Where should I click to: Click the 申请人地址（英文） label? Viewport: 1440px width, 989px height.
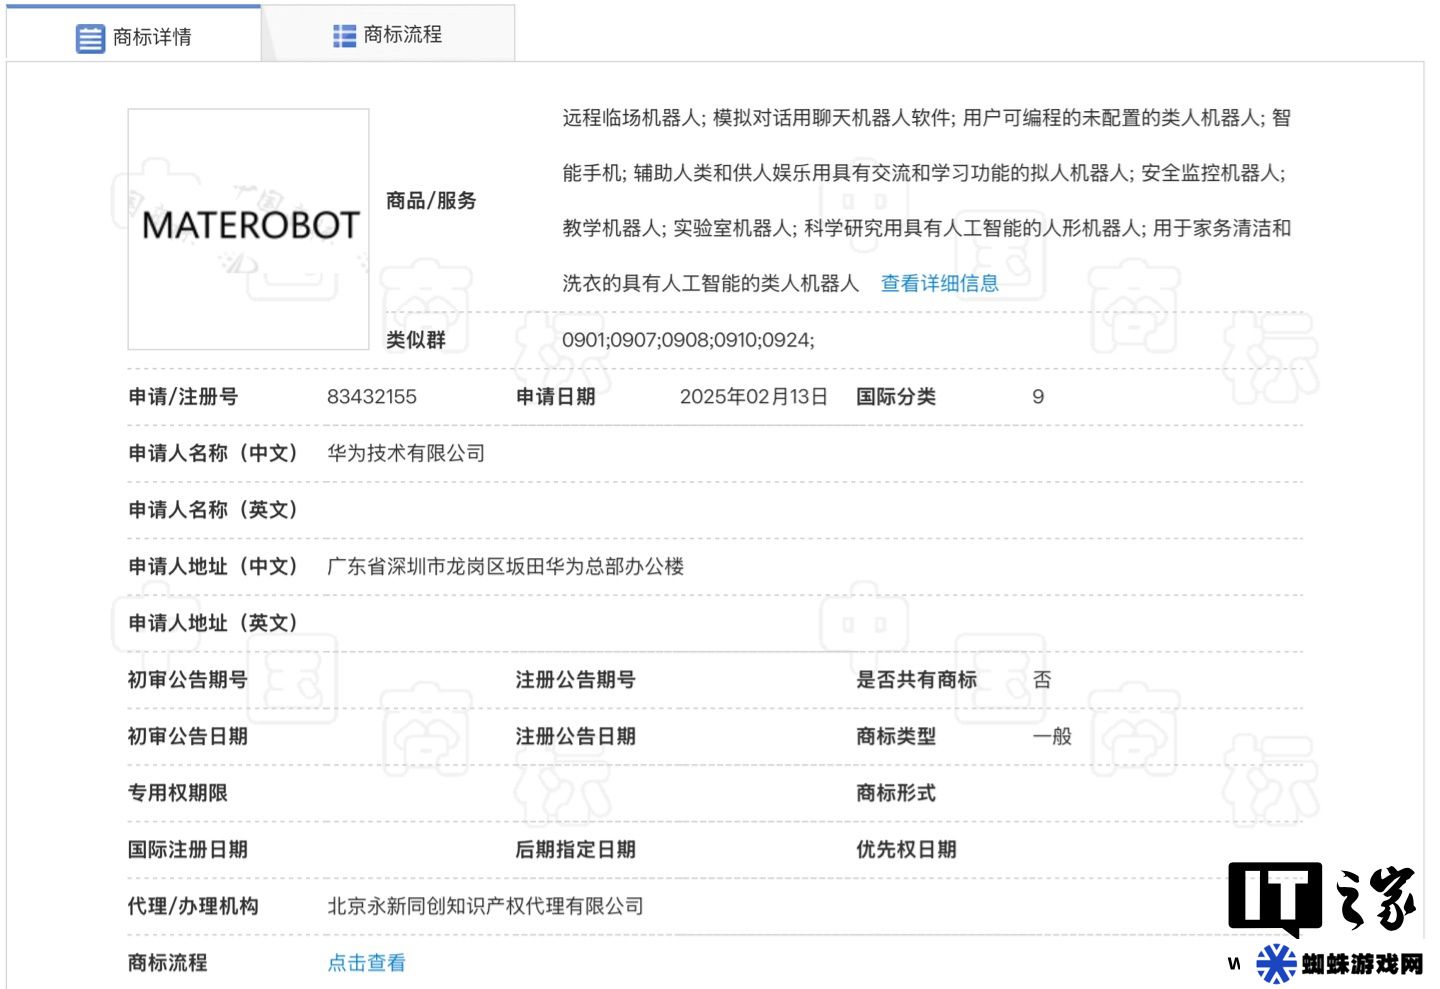(x=213, y=623)
